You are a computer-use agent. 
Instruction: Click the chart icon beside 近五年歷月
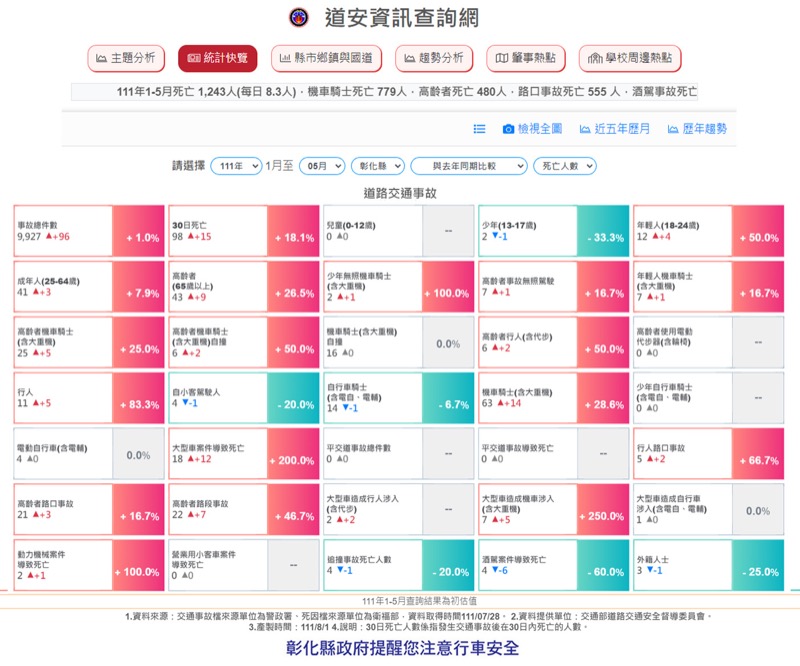(x=584, y=129)
